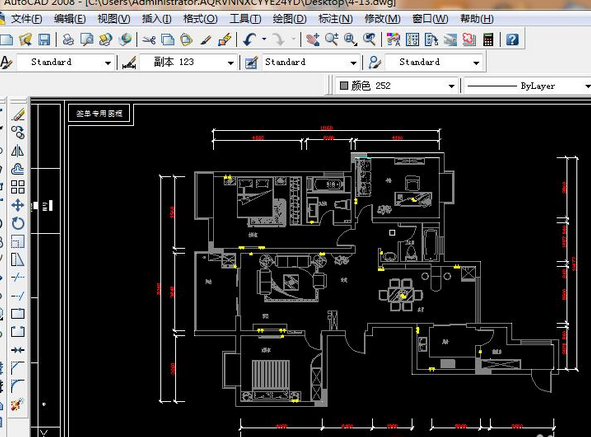This screenshot has height=437, width=591.
Task: Activate the Mirror tool
Action: [x=18, y=150]
